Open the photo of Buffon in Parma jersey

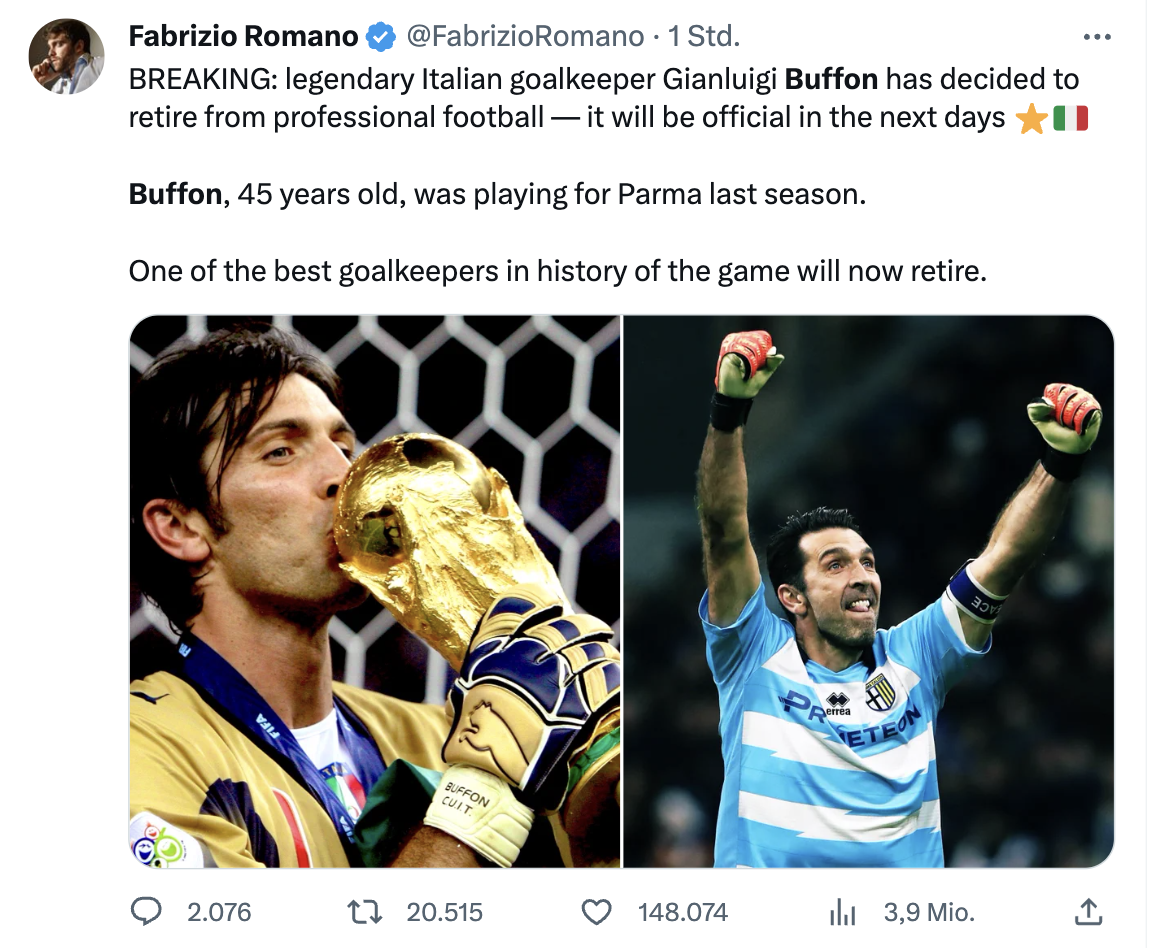tap(868, 591)
